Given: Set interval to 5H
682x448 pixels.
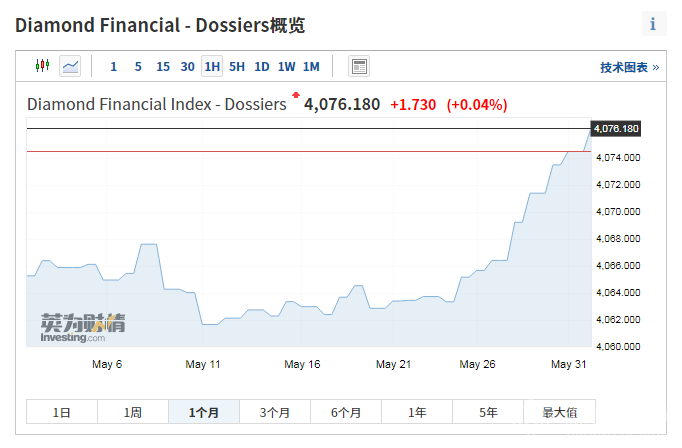Looking at the screenshot, I should [x=236, y=67].
